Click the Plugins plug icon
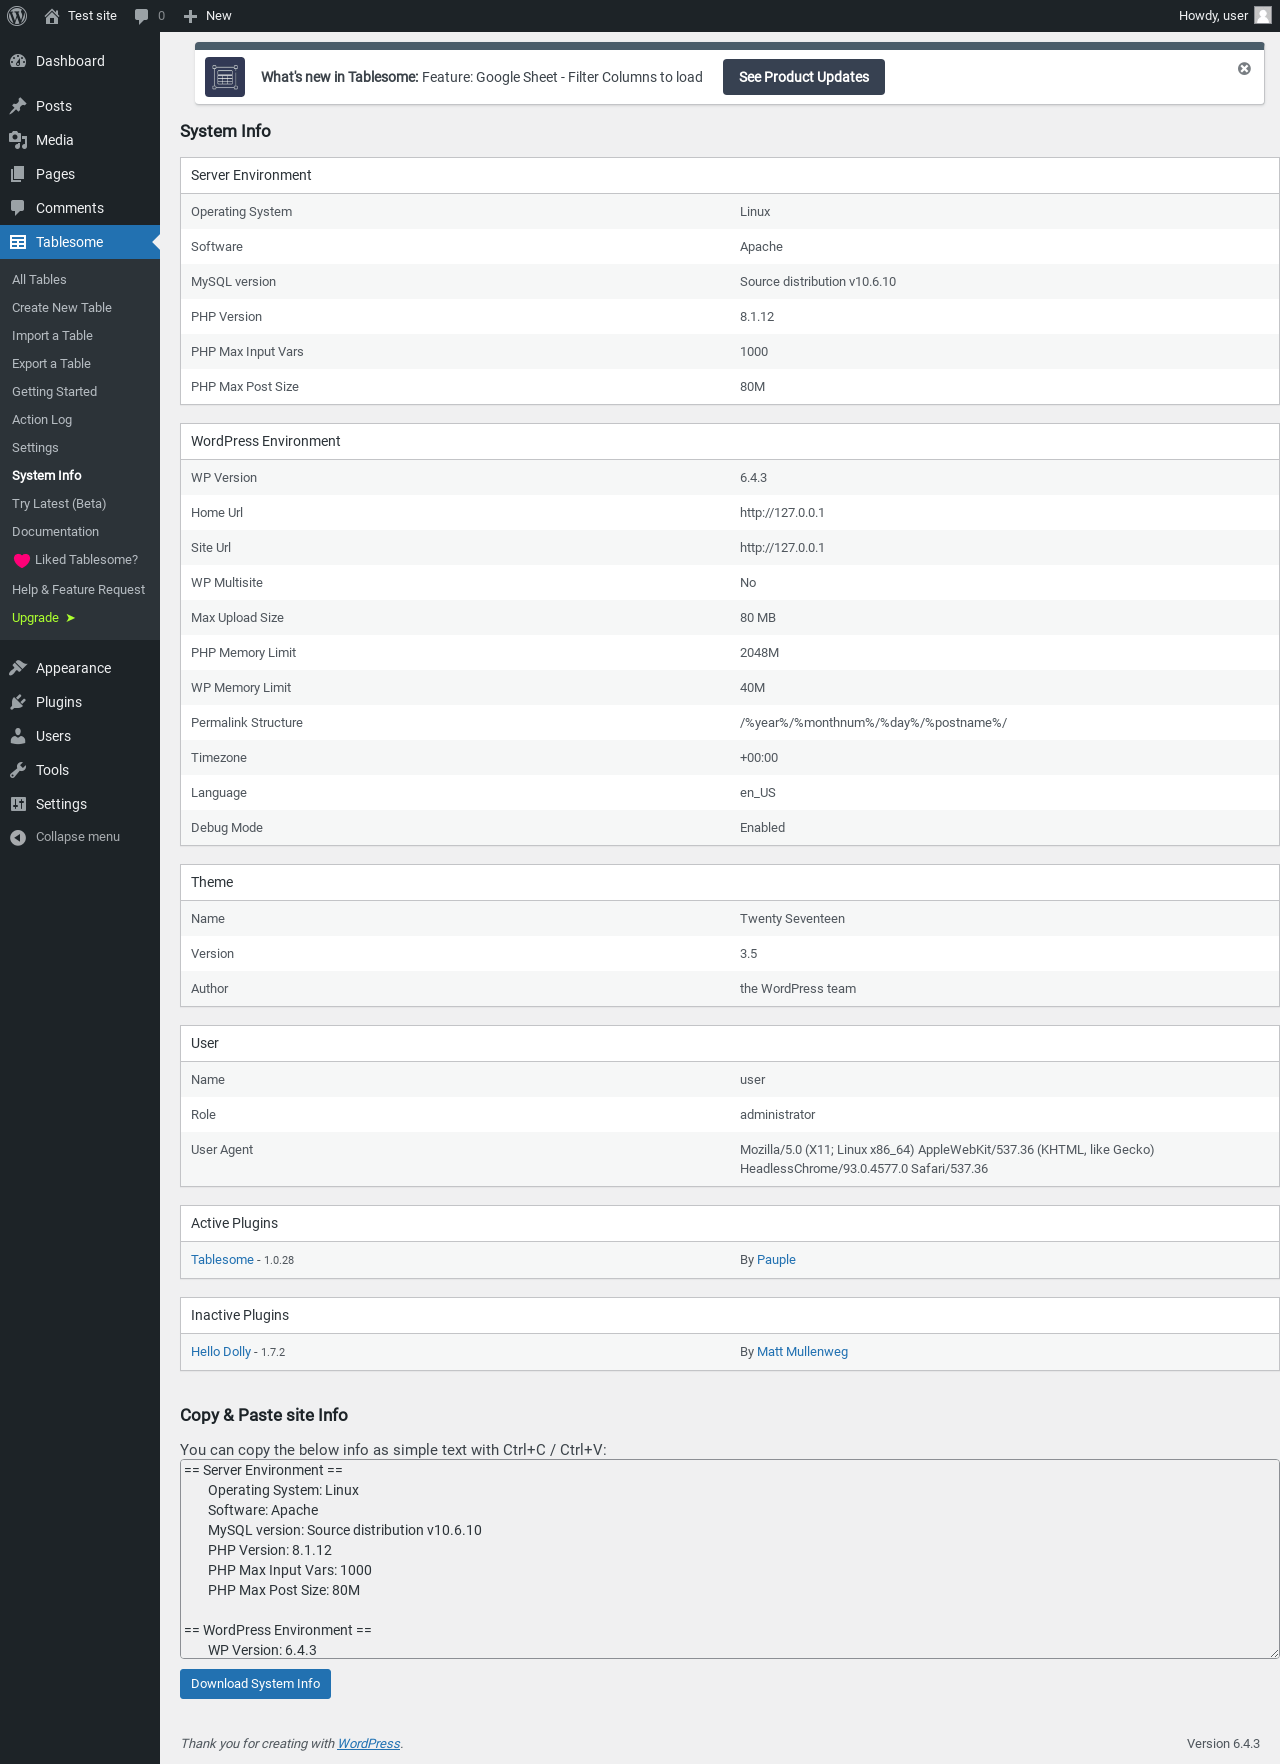 click(x=18, y=702)
